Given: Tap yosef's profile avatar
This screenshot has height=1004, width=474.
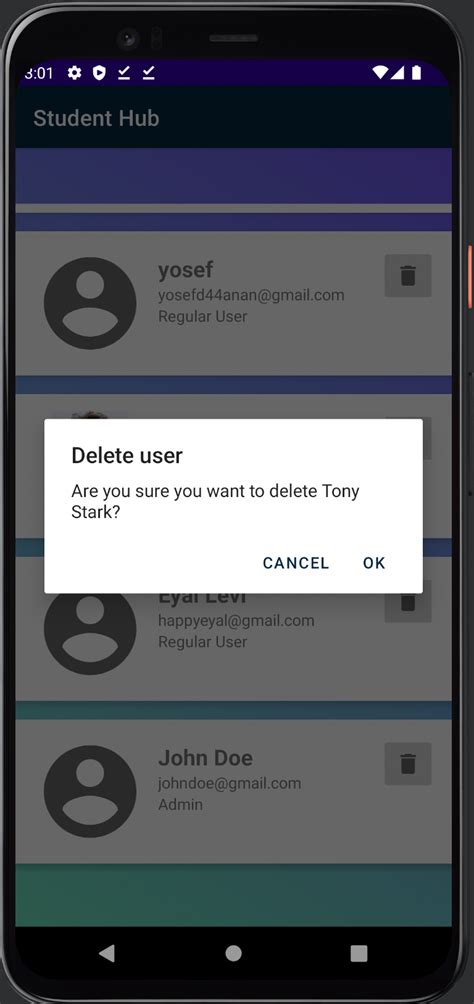Looking at the screenshot, I should coord(90,303).
